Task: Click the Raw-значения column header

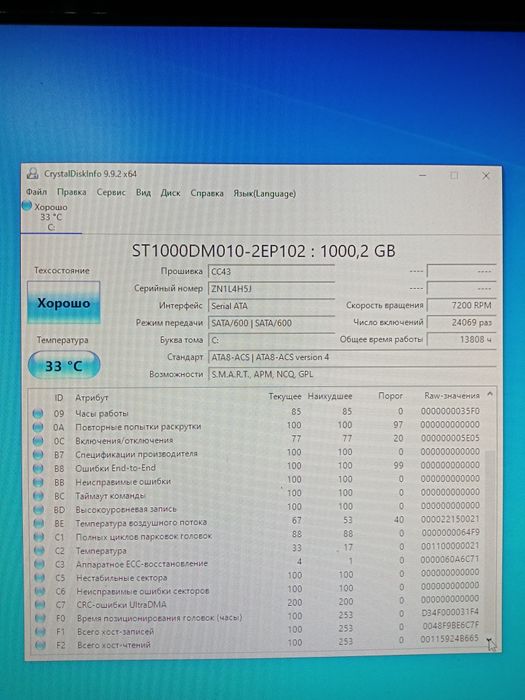Action: point(452,396)
